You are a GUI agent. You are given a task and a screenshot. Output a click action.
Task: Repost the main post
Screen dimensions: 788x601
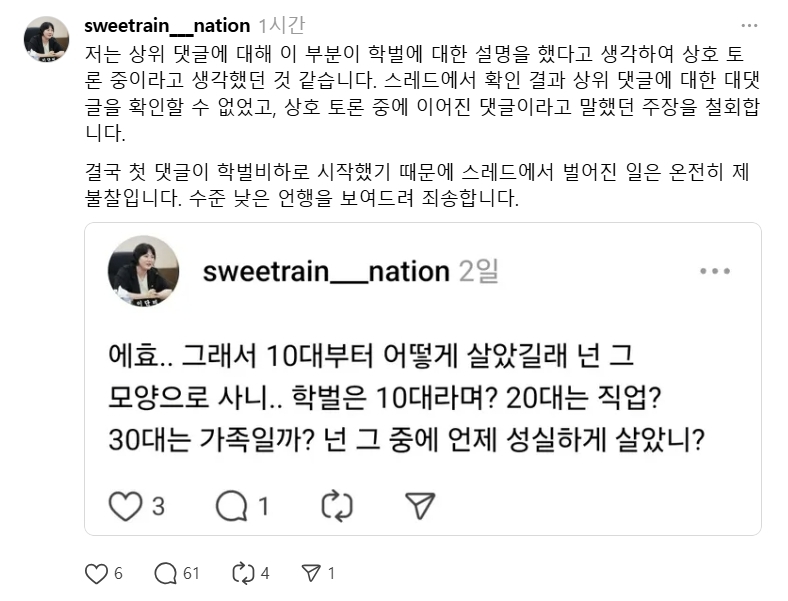click(243, 573)
